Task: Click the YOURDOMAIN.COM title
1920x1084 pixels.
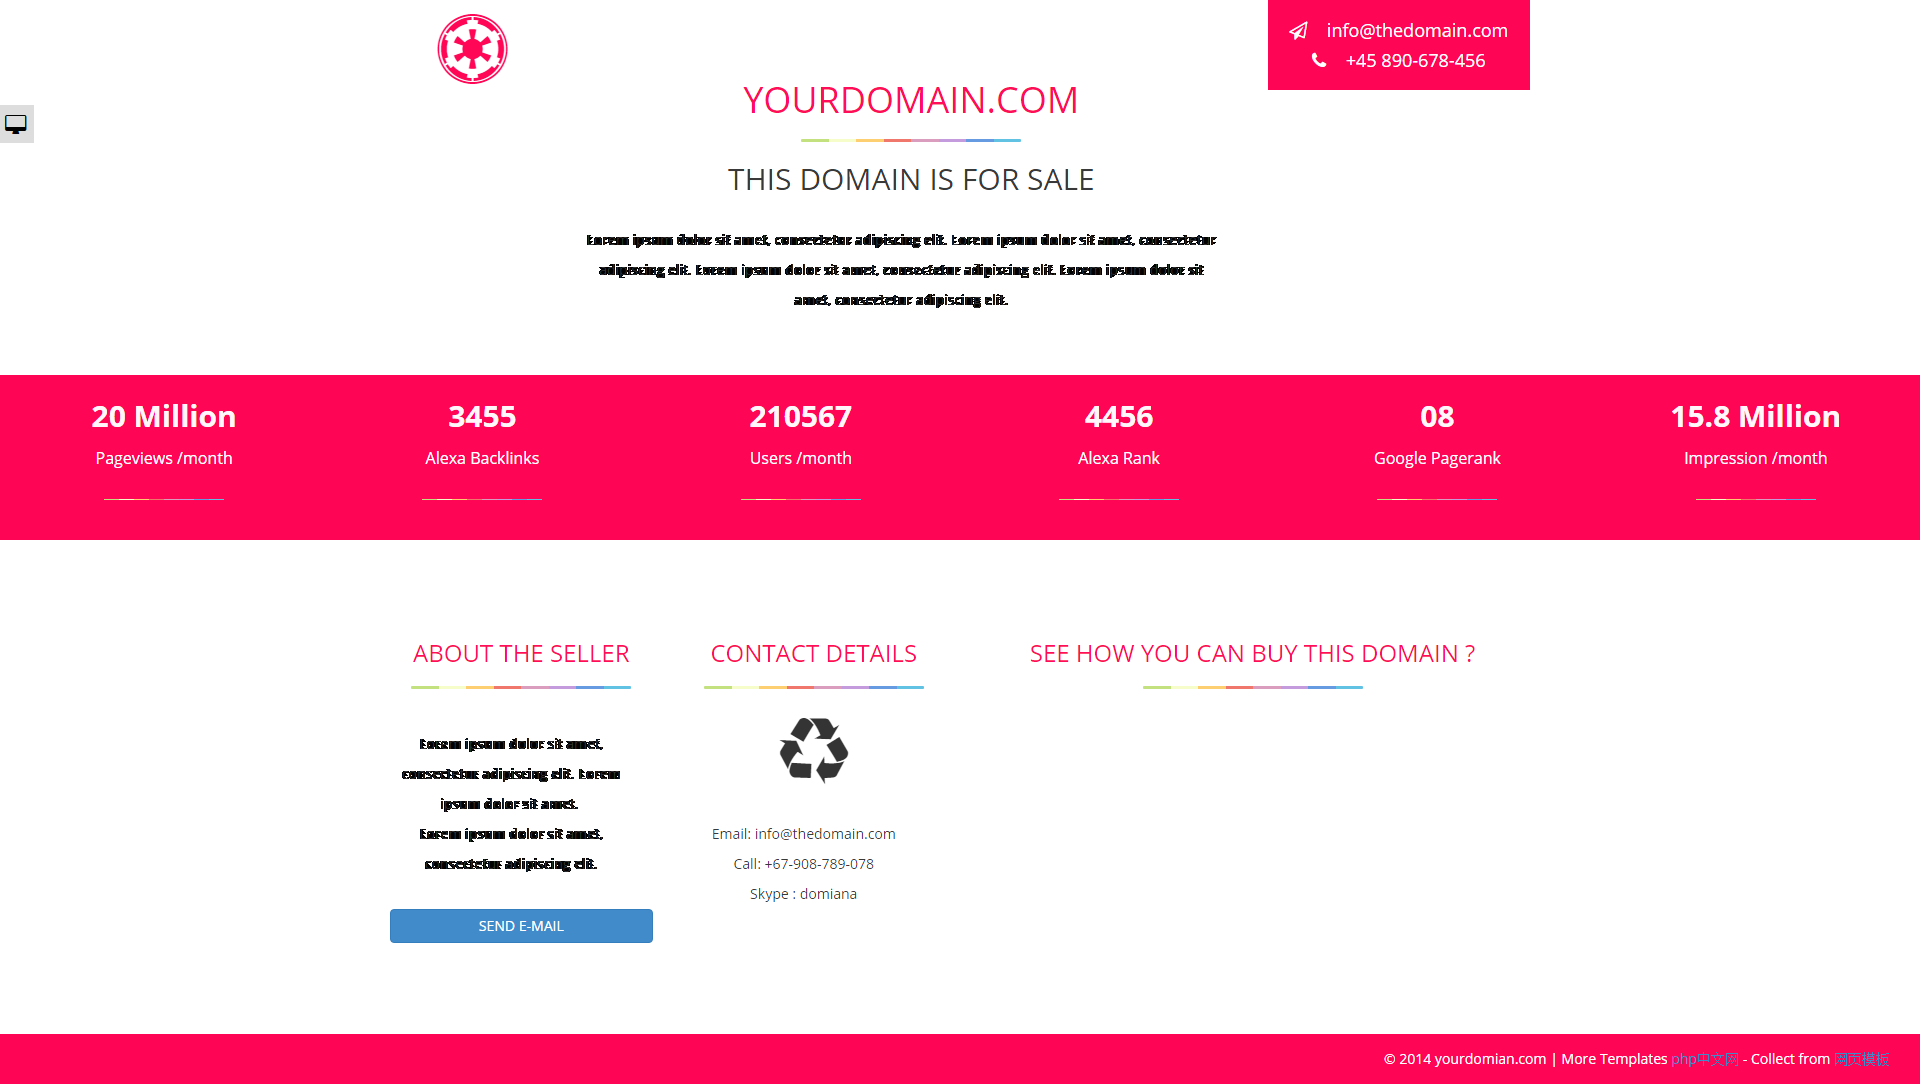Action: coord(910,100)
